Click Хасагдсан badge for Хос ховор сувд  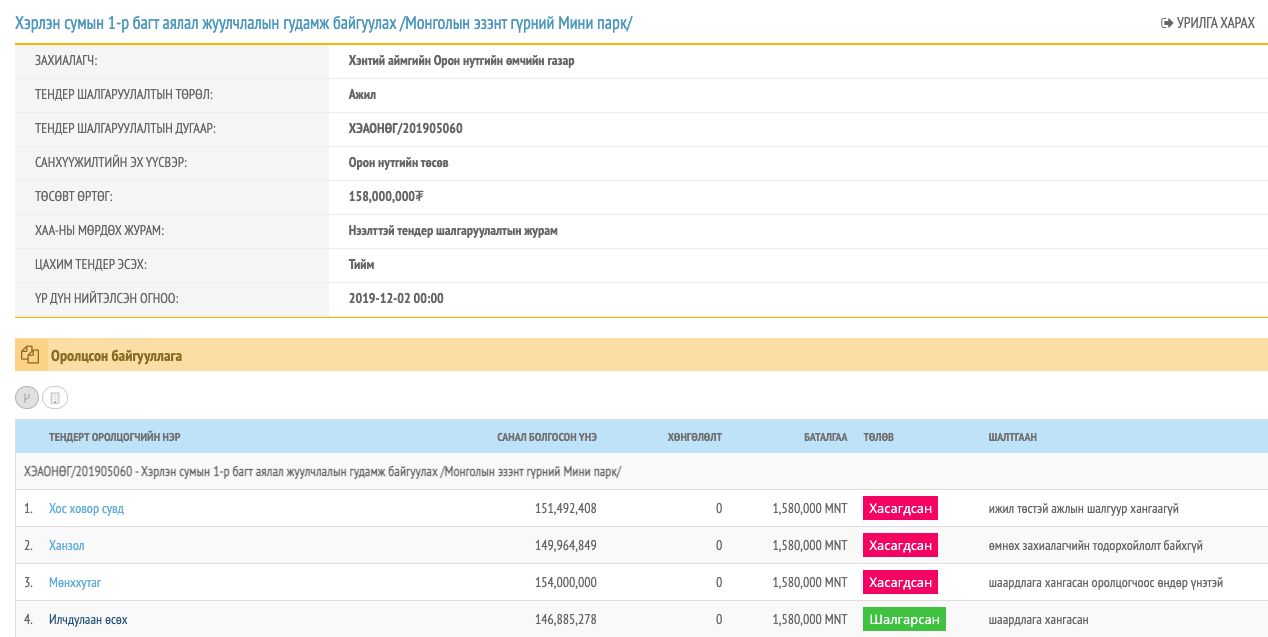[900, 509]
